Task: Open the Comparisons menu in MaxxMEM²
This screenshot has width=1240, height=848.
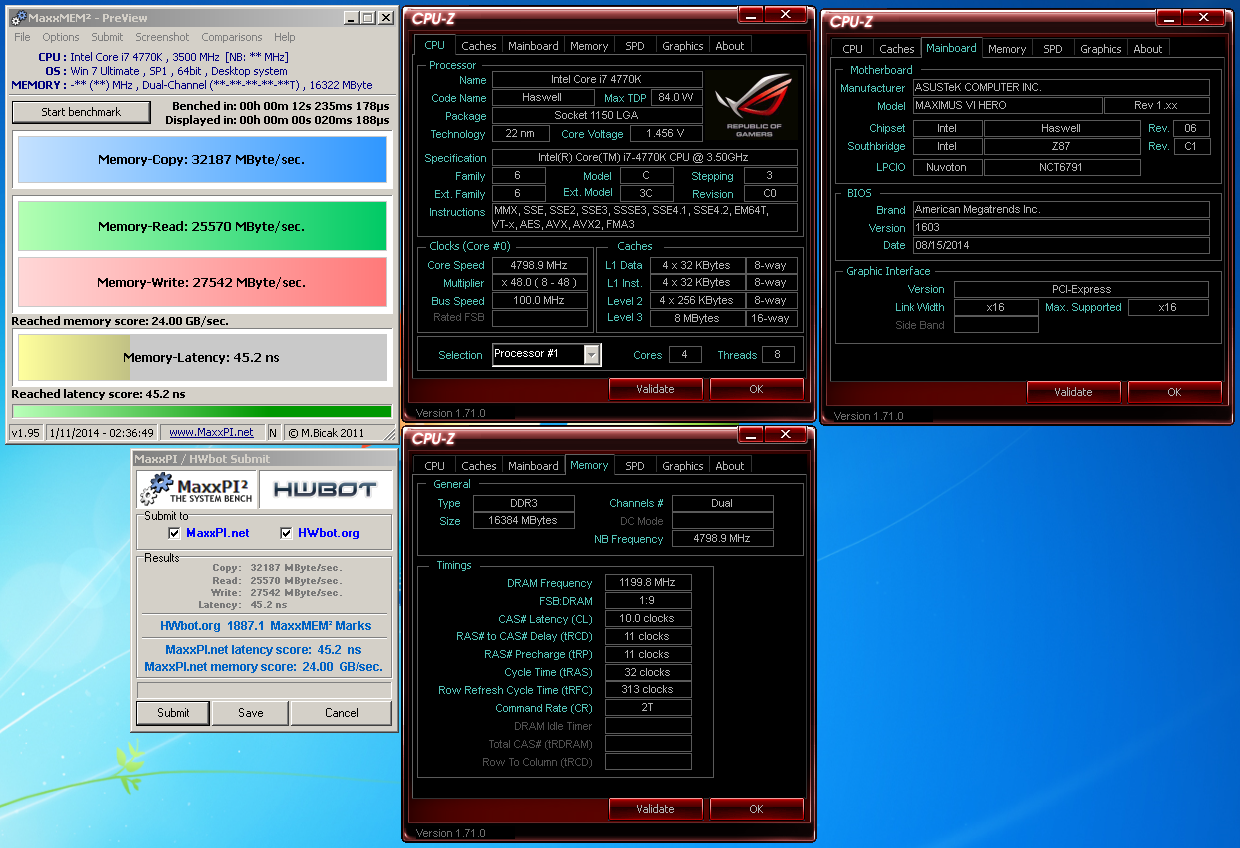Action: pyautogui.click(x=232, y=37)
